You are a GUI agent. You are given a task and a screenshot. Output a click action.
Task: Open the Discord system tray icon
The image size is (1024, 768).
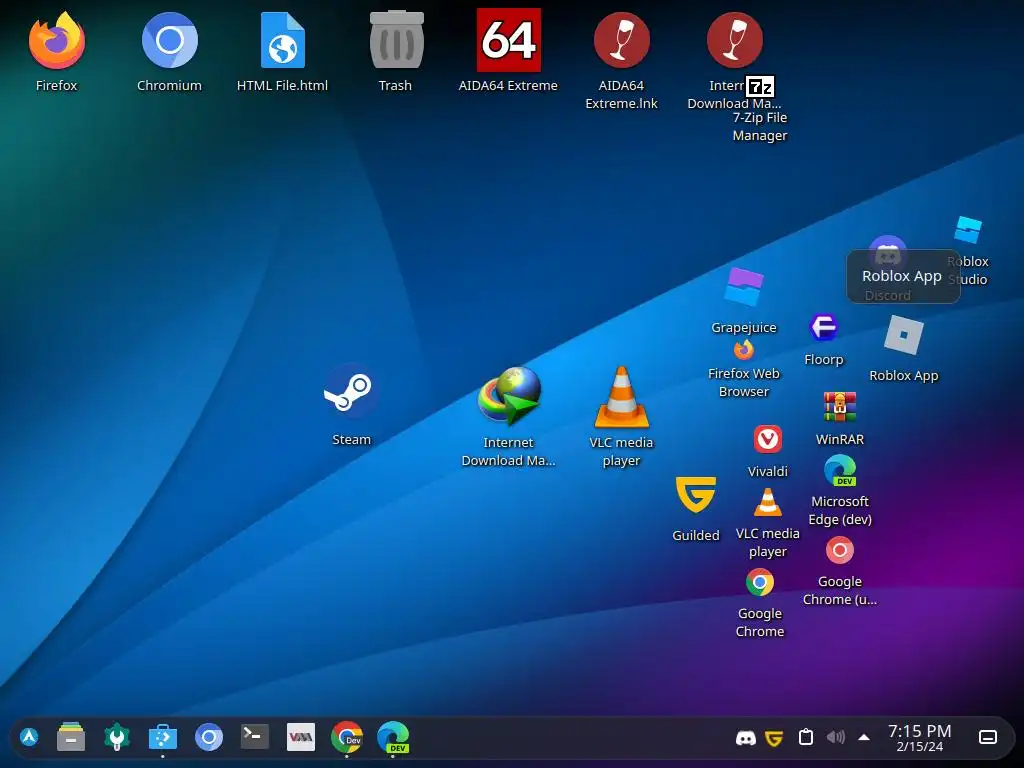click(746, 738)
